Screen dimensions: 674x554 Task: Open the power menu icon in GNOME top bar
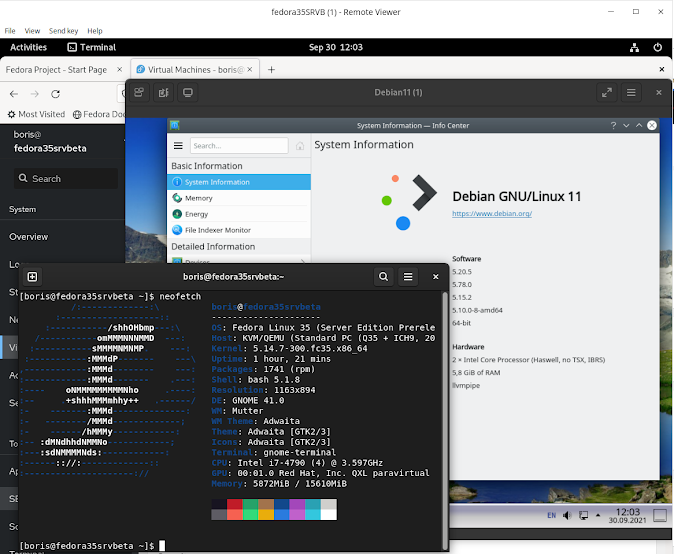pos(658,47)
